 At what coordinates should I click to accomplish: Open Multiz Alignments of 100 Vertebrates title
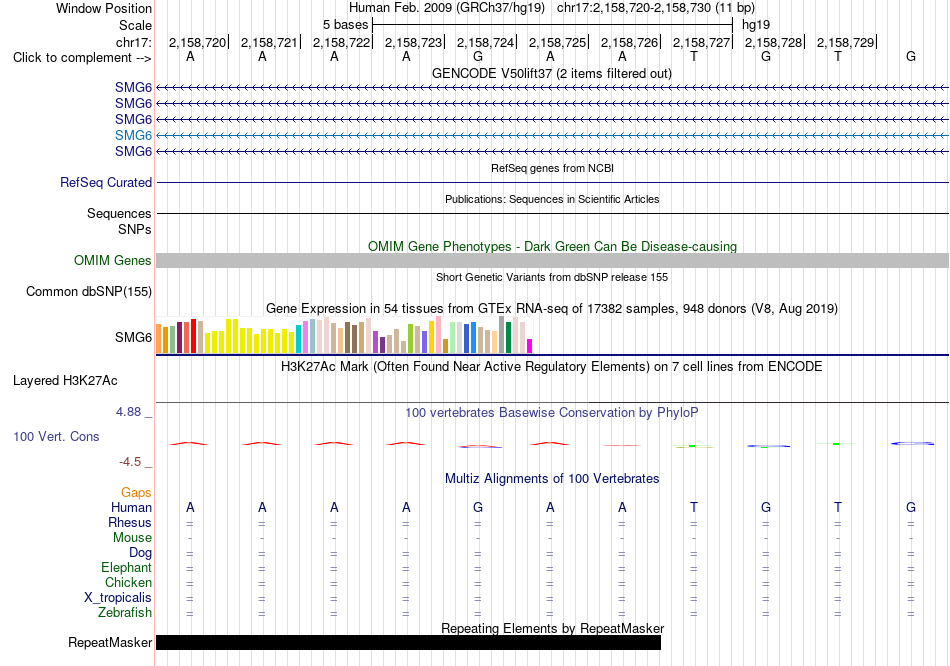point(552,479)
